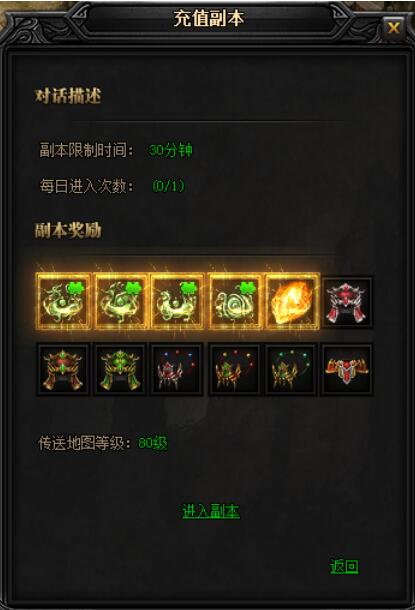
Task: Click the 返回 link to go back
Action: pos(344,566)
